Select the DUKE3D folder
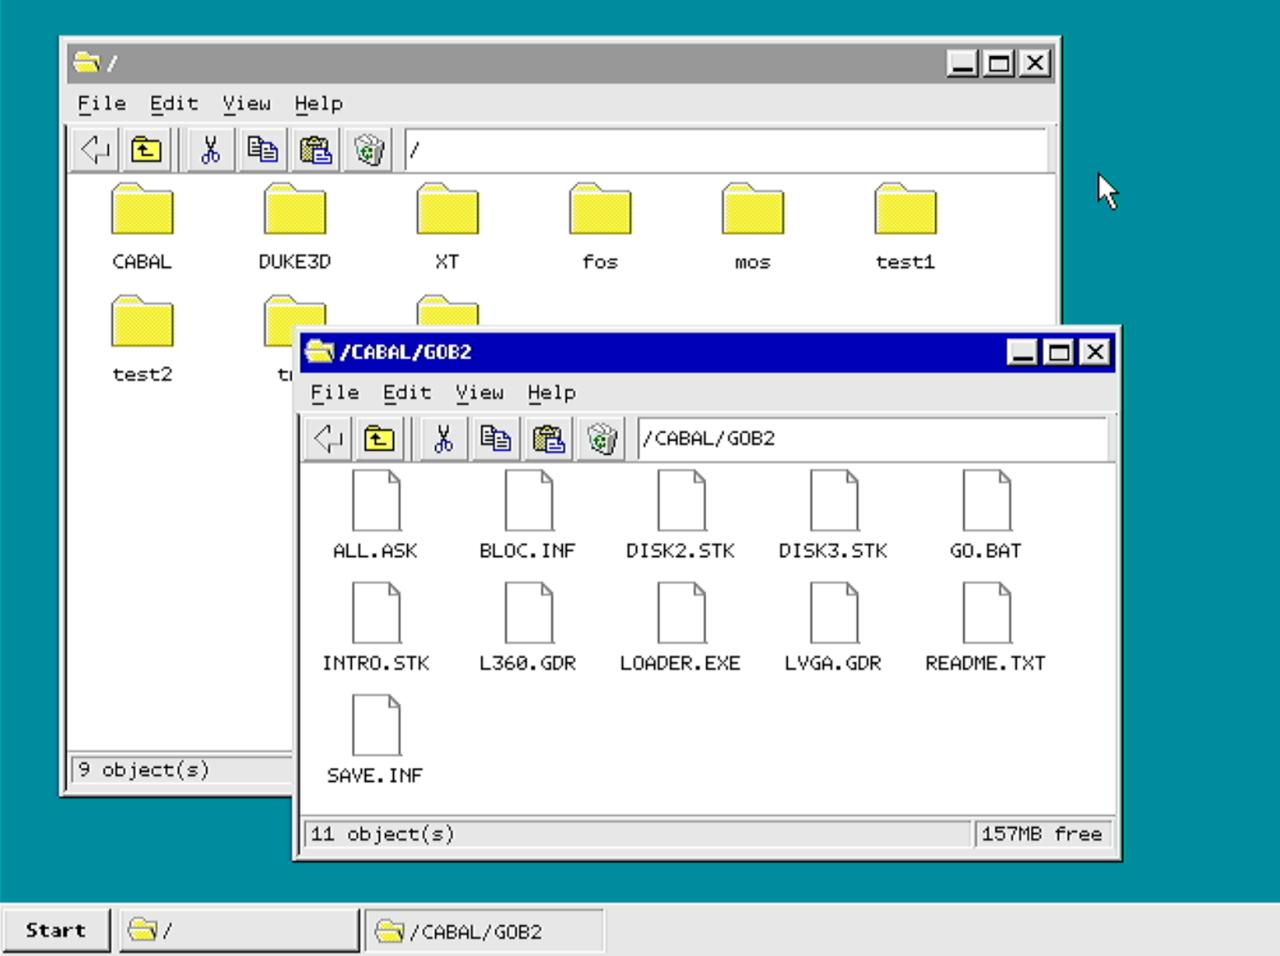Viewport: 1280px width, 956px height. click(x=295, y=227)
